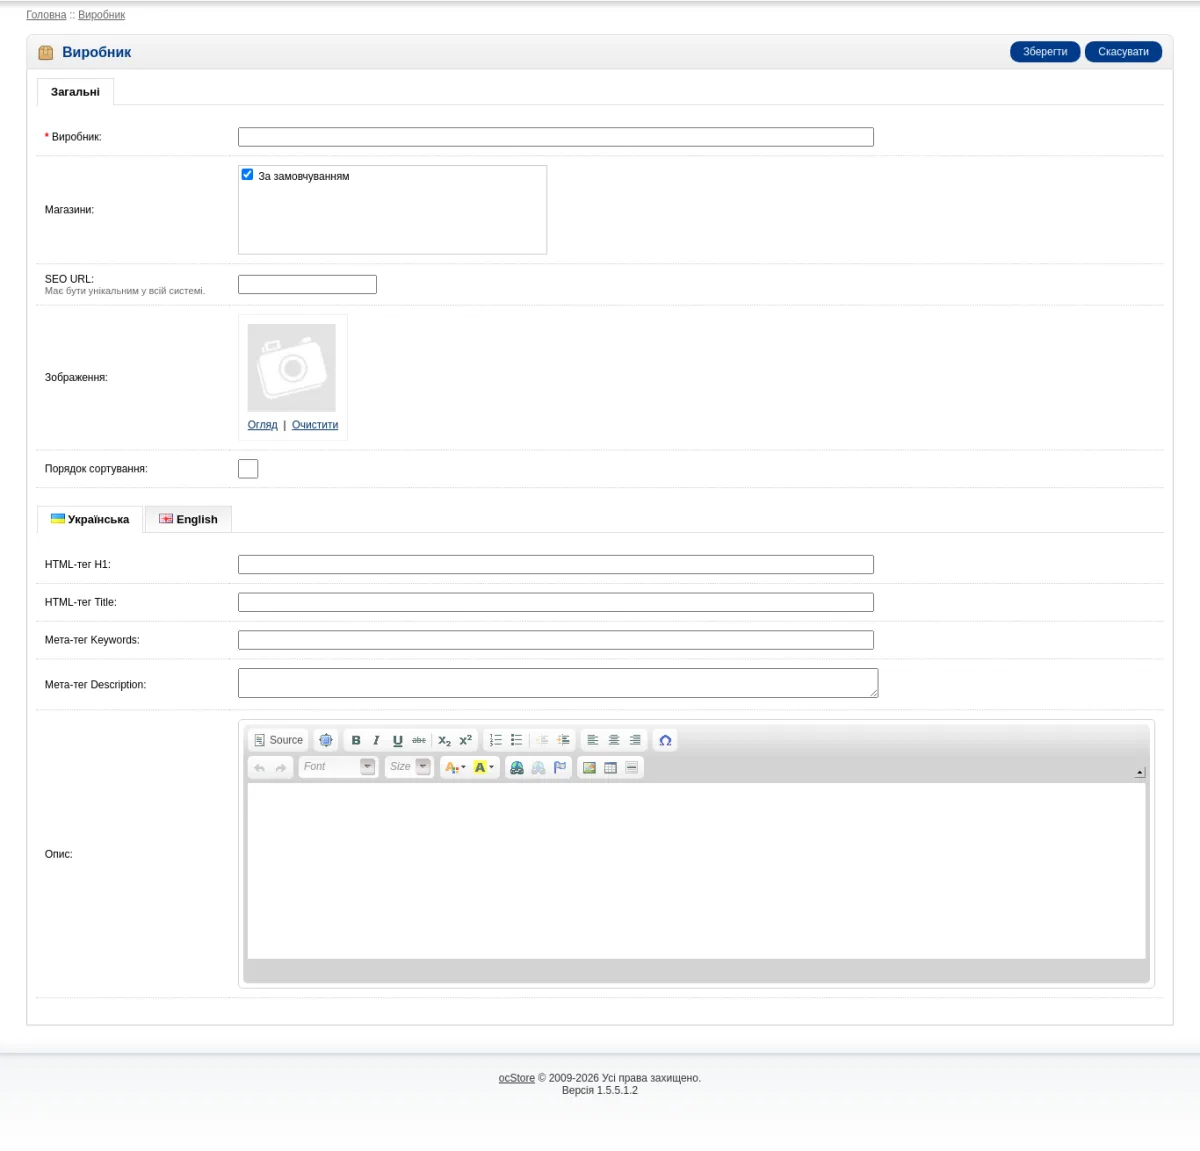1200x1151 pixels.
Task: Uncheck За замовчуванням store checkbox
Action: tap(247, 174)
